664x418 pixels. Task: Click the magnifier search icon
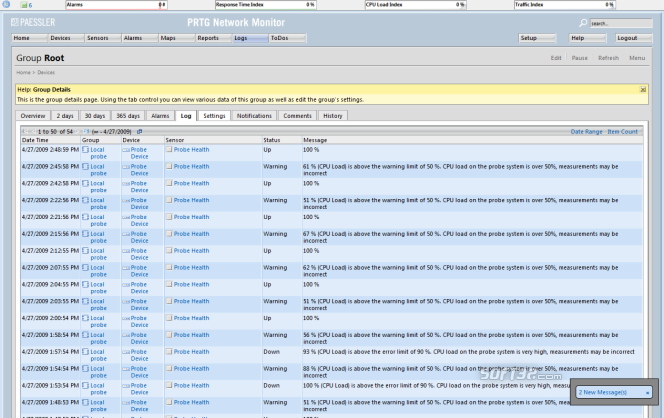coord(583,23)
